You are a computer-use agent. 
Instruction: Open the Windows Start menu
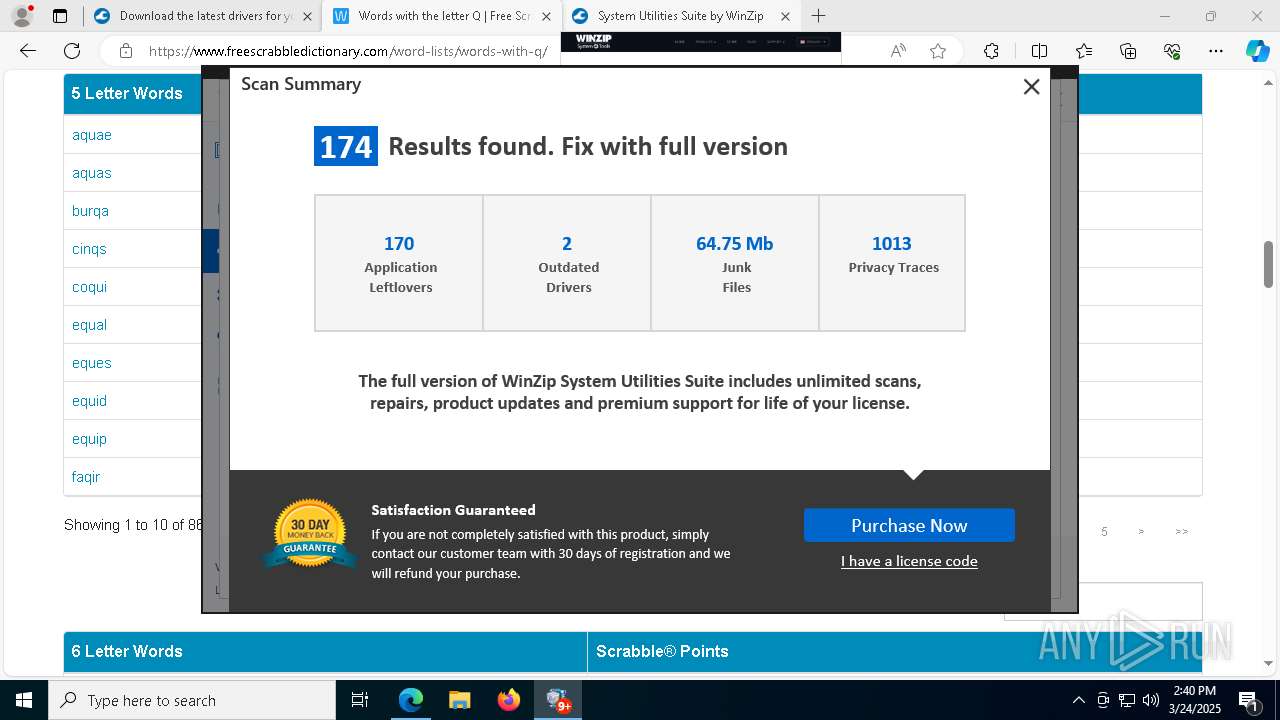coord(24,700)
